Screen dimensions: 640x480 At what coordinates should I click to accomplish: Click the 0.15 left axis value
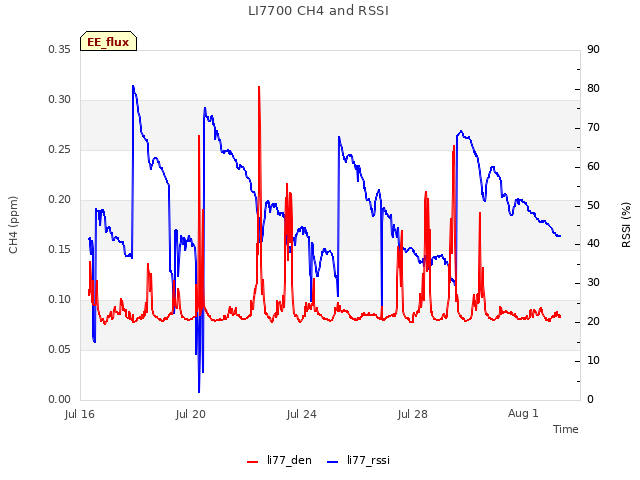coord(60,249)
